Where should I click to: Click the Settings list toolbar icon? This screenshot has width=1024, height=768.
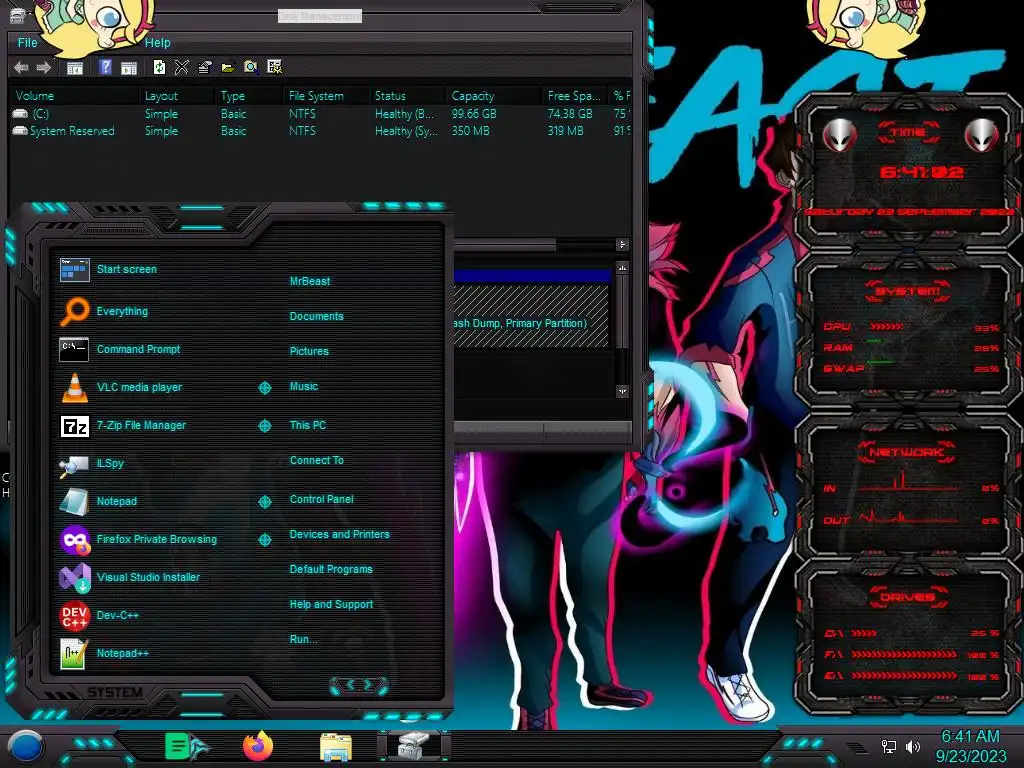tap(274, 67)
